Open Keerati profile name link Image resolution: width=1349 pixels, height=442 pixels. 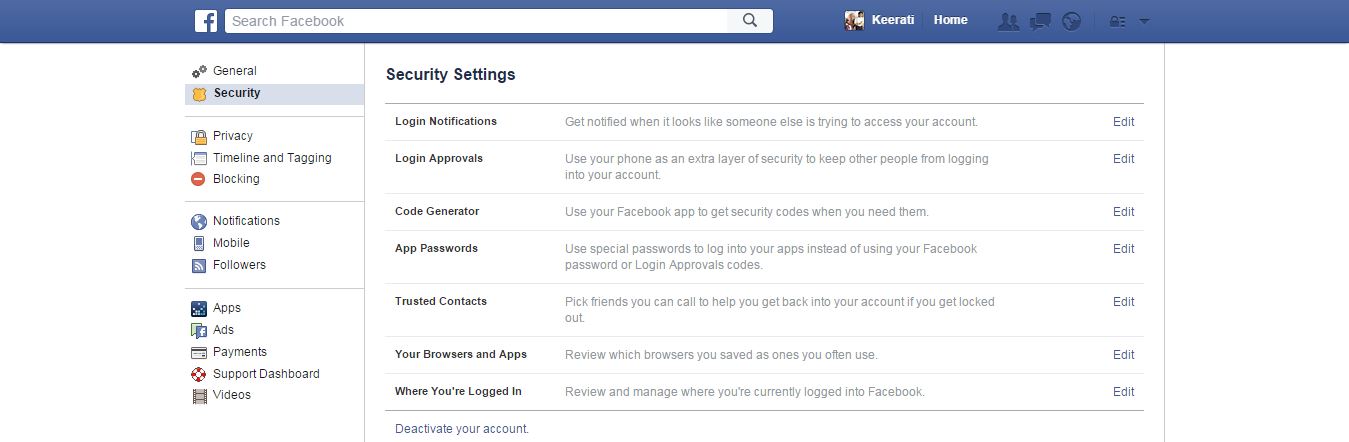coord(893,20)
